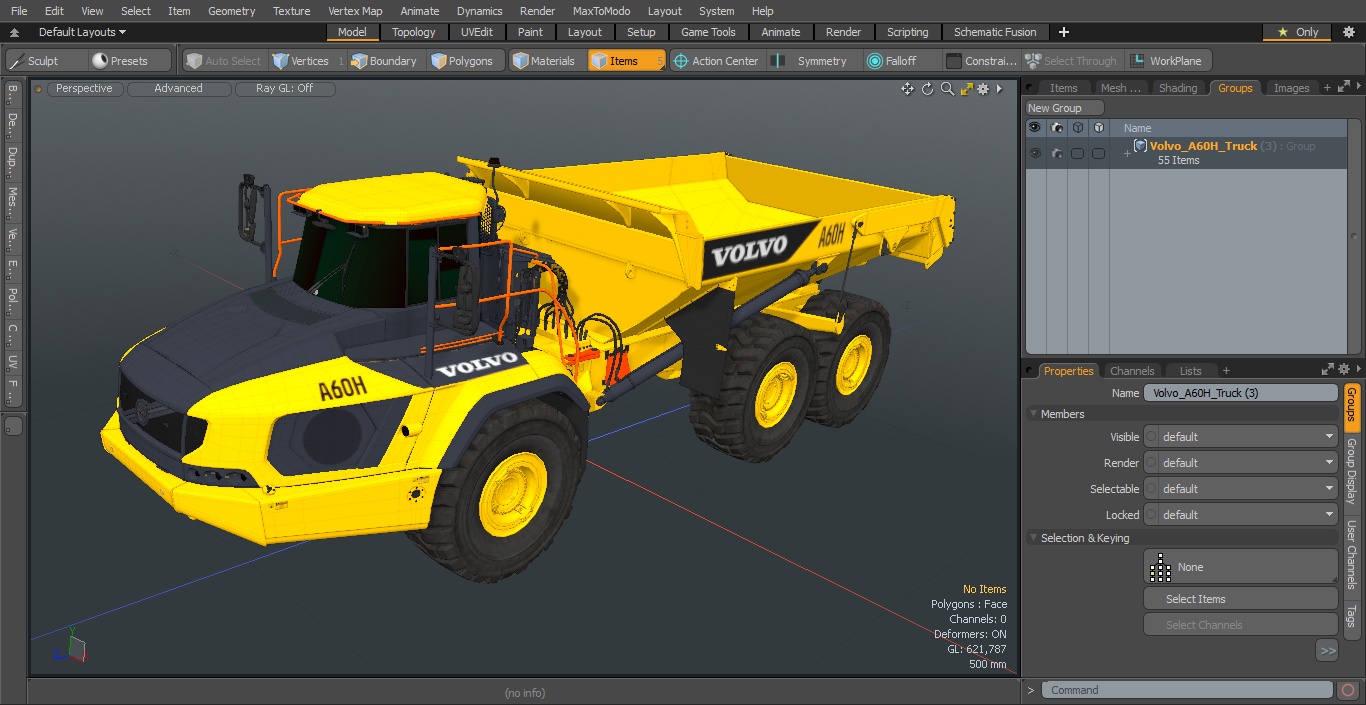This screenshot has width=1366, height=705.
Task: Click the red record button by Command
Action: pos(1347,690)
